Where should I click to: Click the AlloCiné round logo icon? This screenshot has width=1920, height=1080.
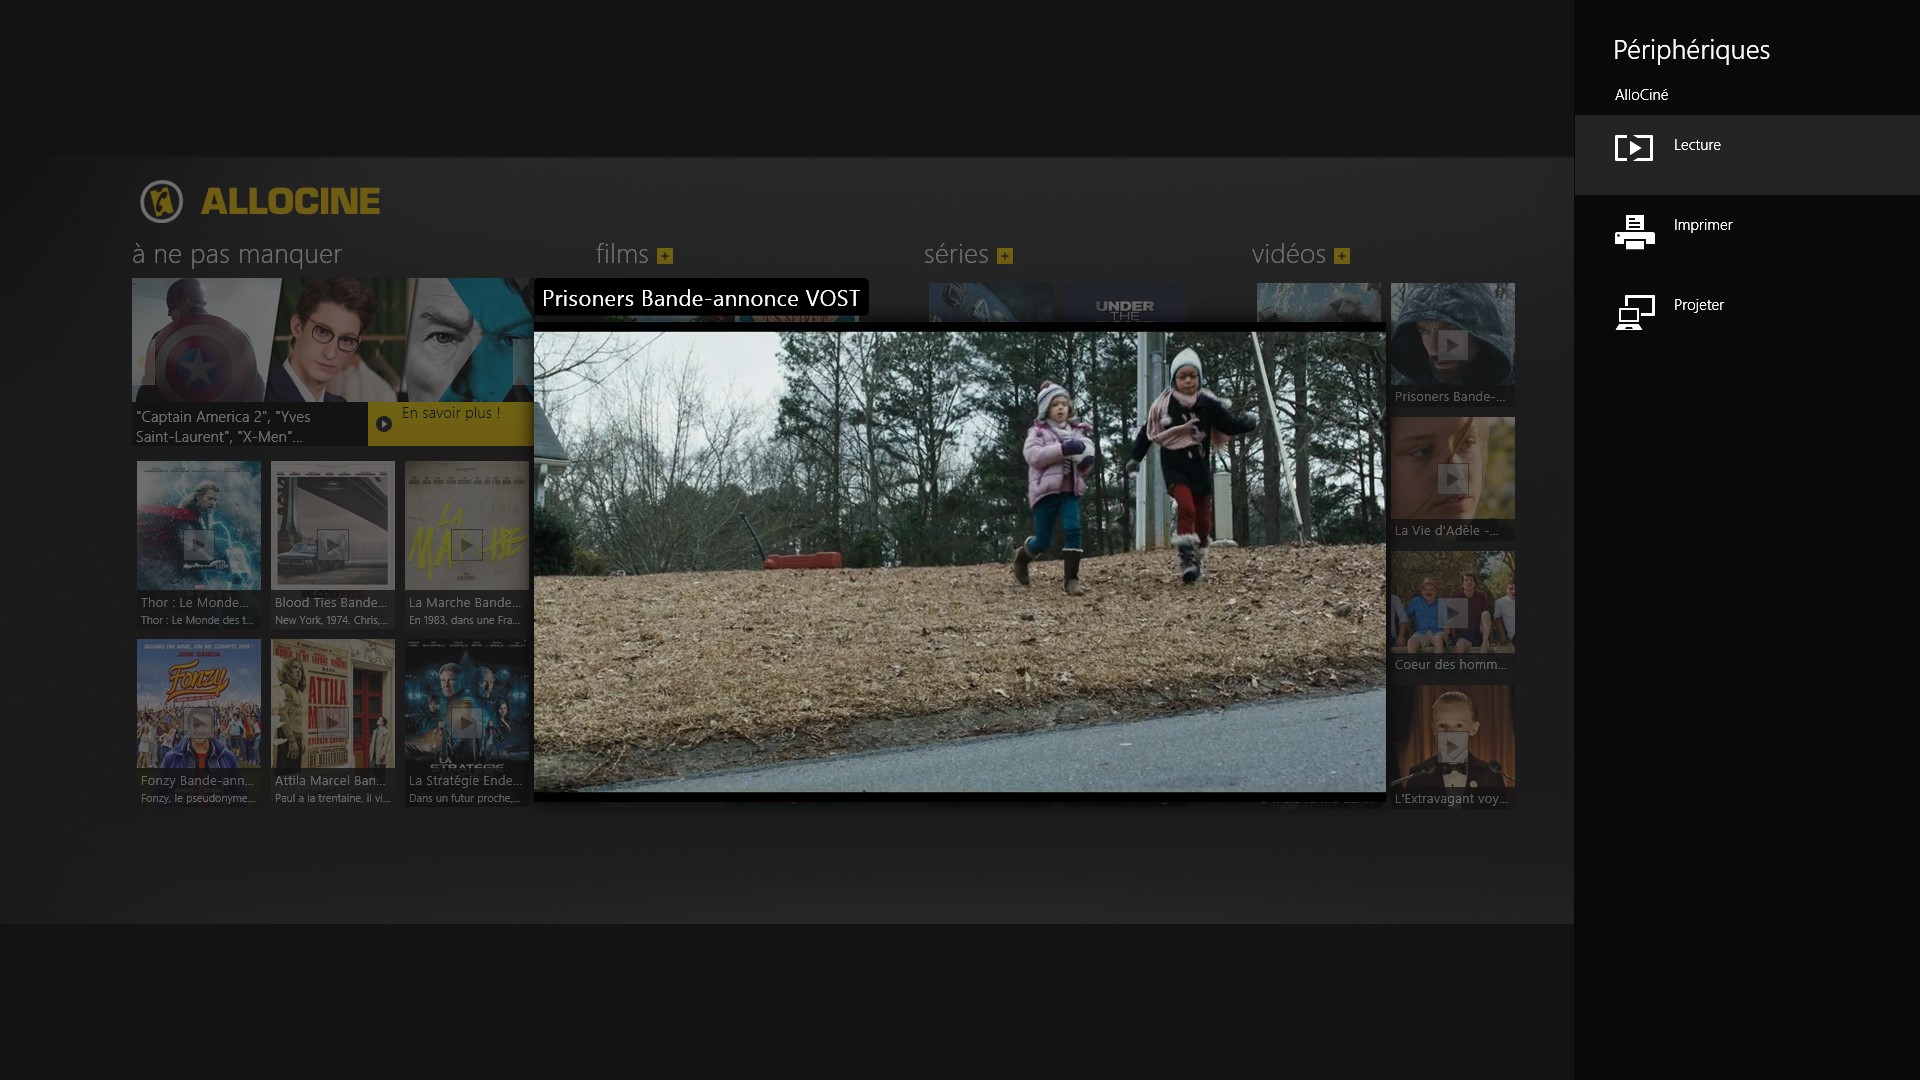point(161,201)
